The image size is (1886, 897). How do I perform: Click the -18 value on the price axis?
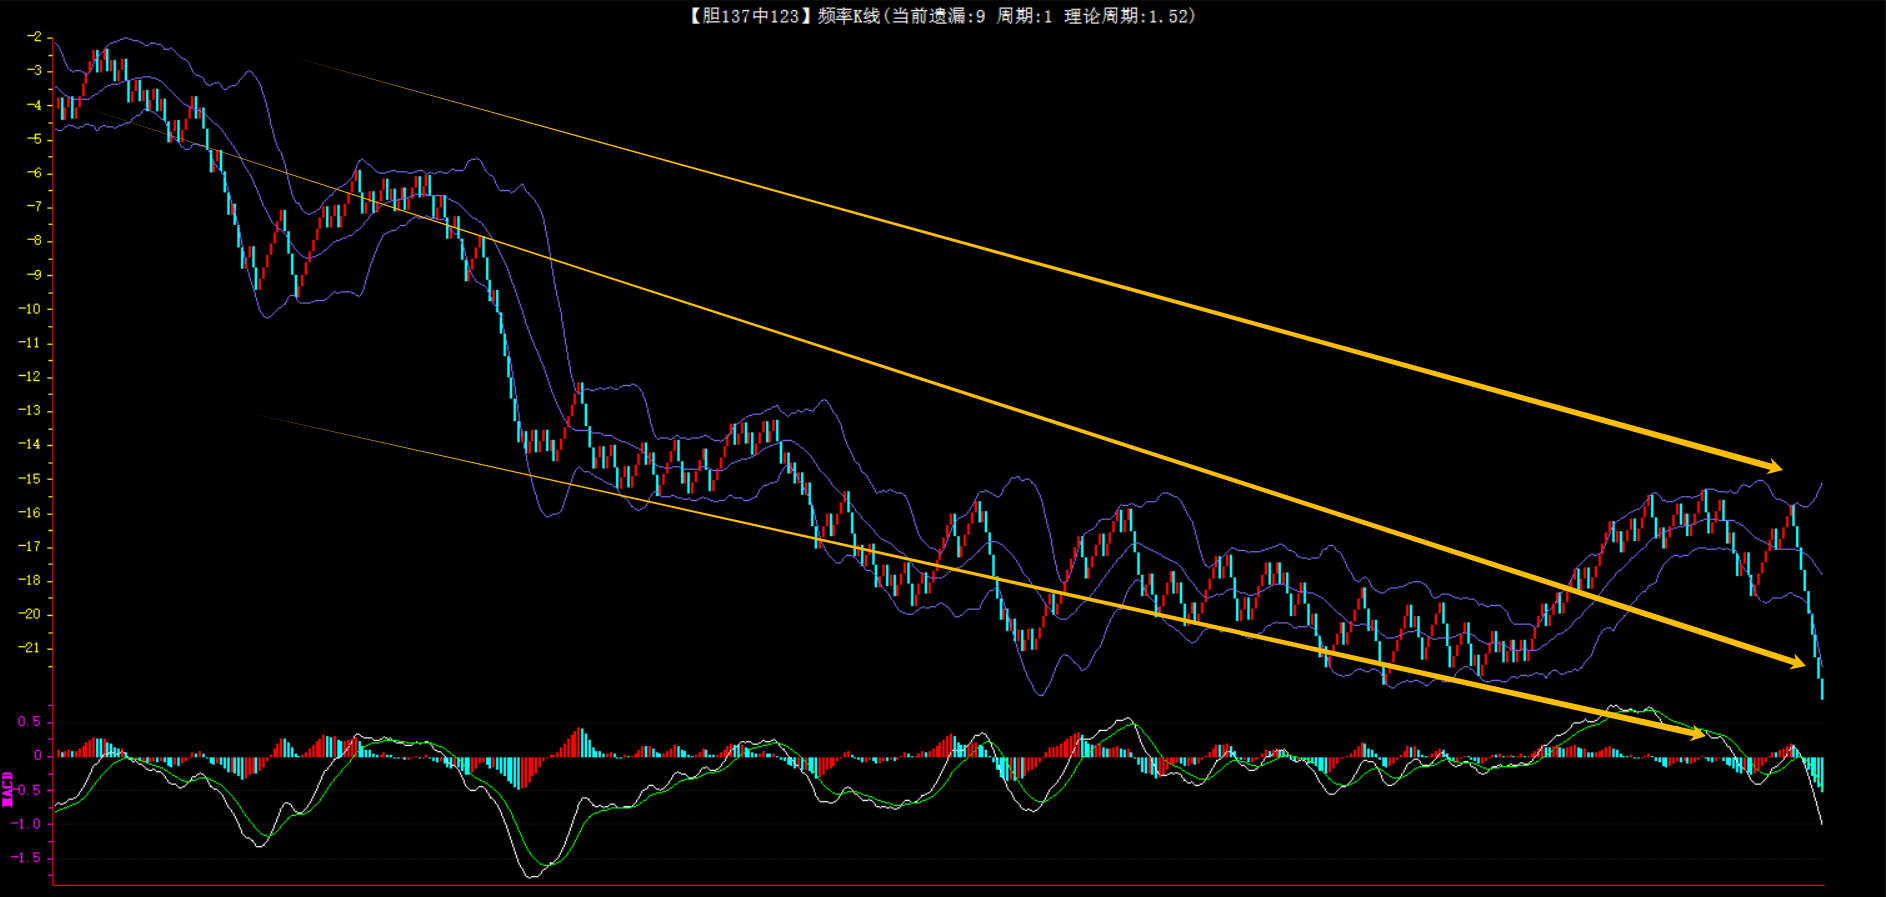[29, 581]
